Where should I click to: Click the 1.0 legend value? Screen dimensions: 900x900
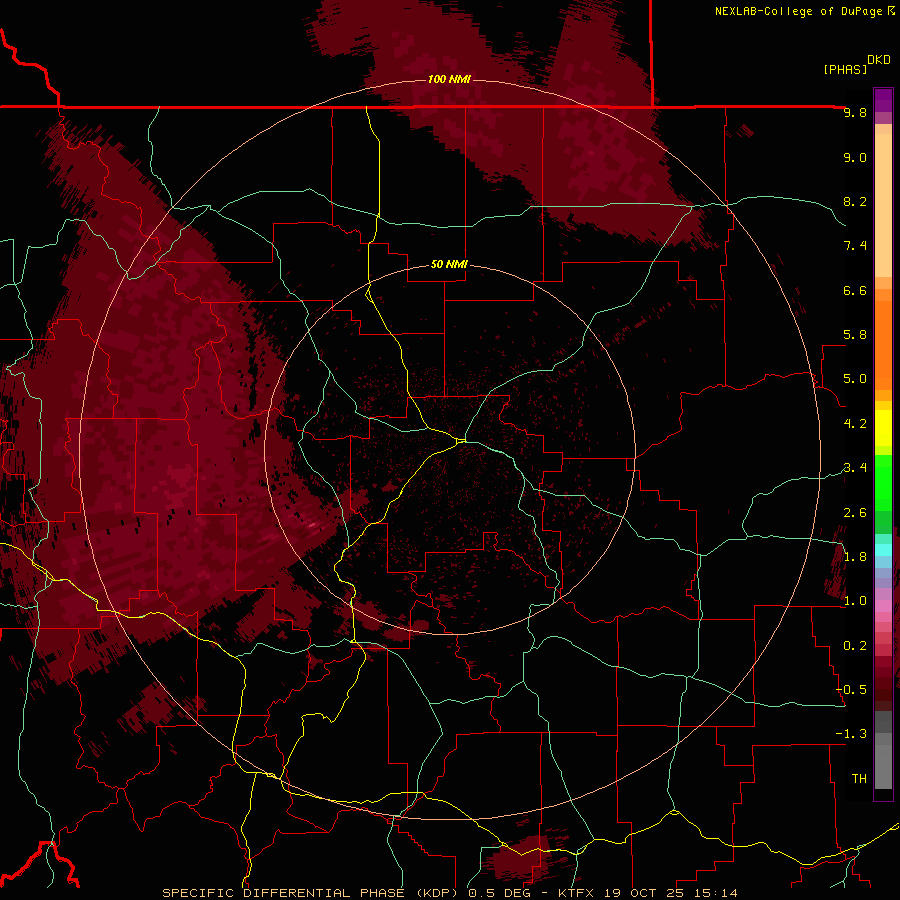tap(855, 601)
